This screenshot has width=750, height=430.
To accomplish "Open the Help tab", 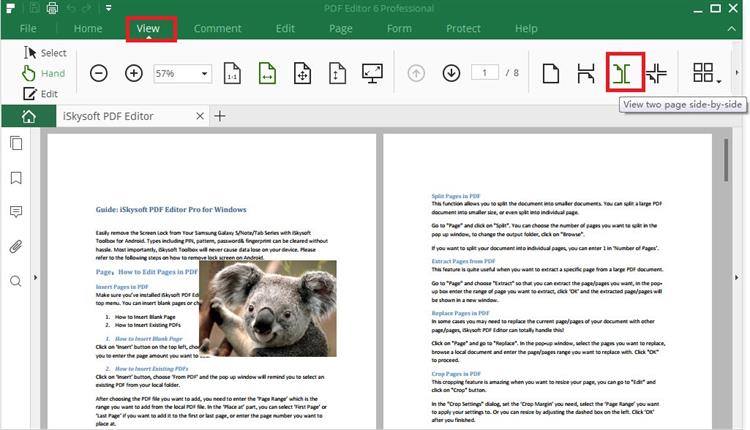I will (x=526, y=28).
